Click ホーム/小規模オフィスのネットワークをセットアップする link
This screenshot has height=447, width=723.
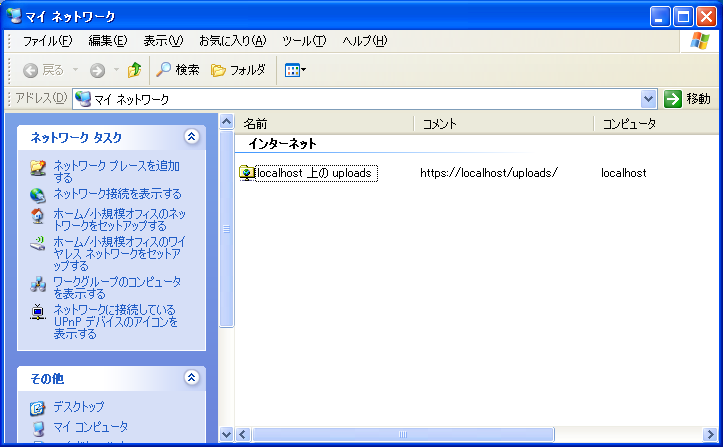119,220
